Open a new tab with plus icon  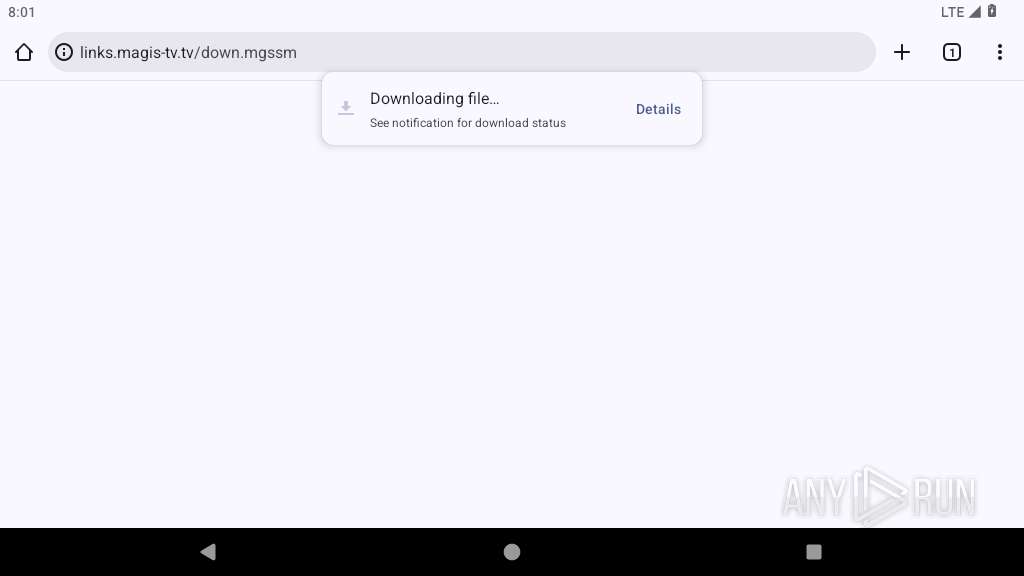901,52
